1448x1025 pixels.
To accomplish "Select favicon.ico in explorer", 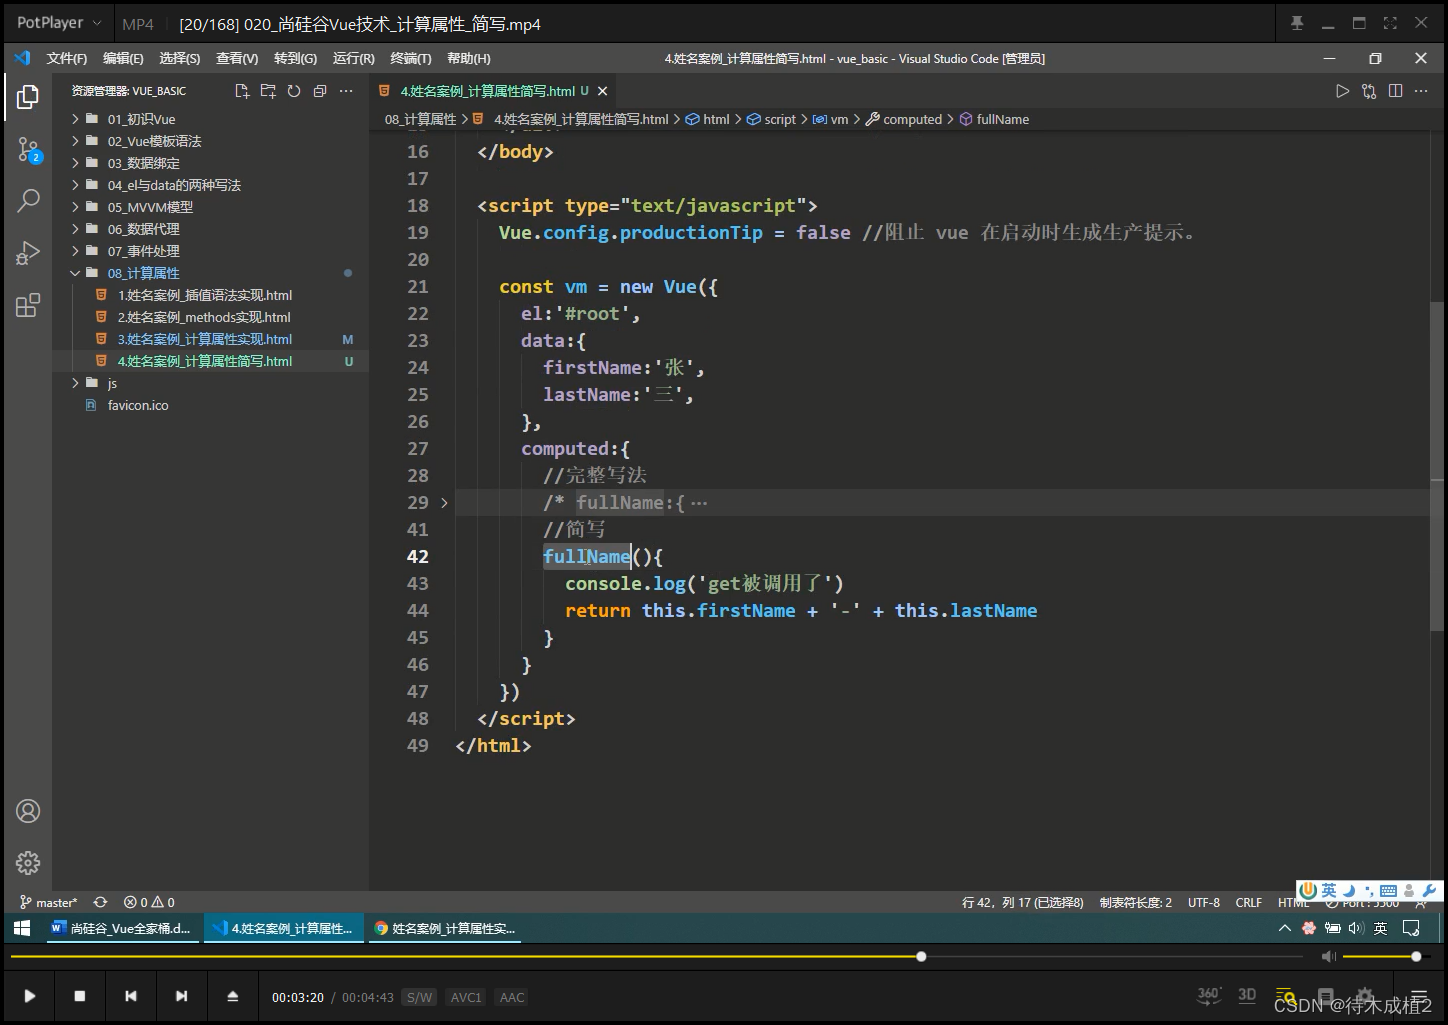I will click(138, 405).
